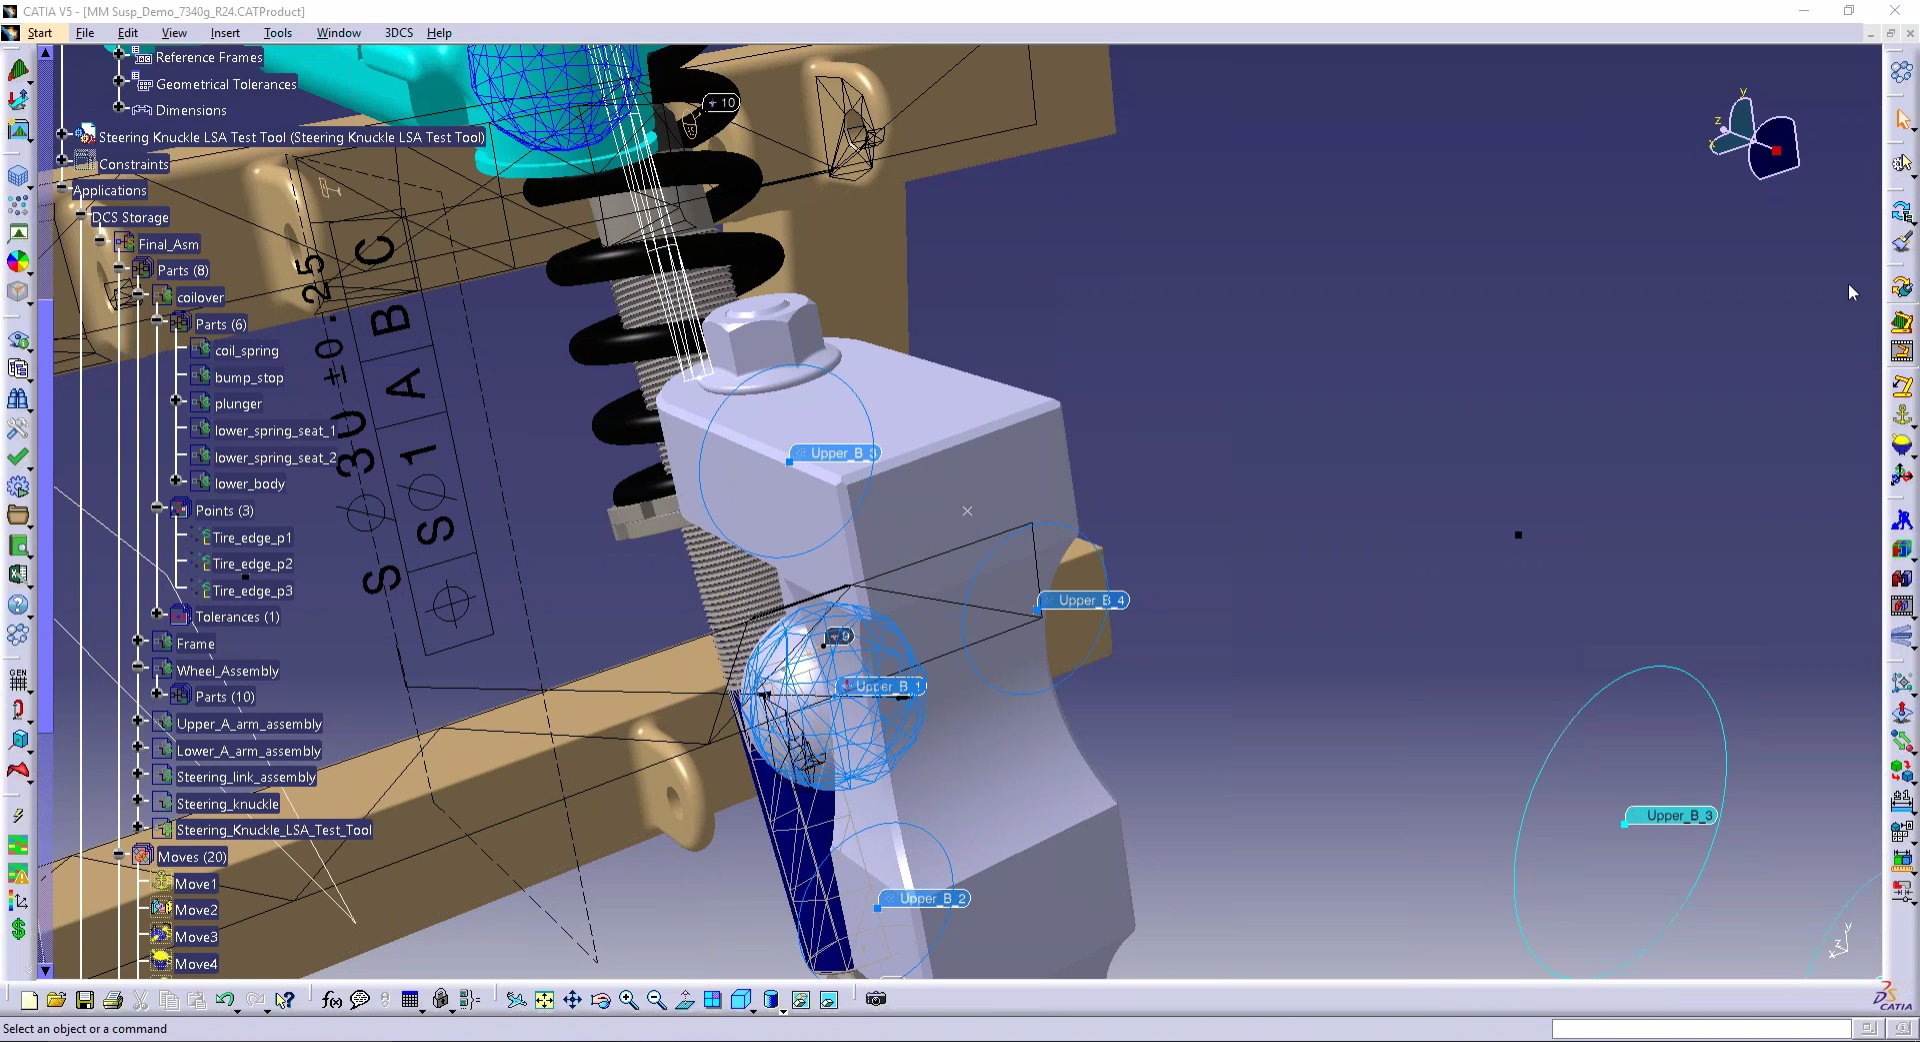
Task: Expand the Upper_A_arm_assembly node
Action: [138, 721]
